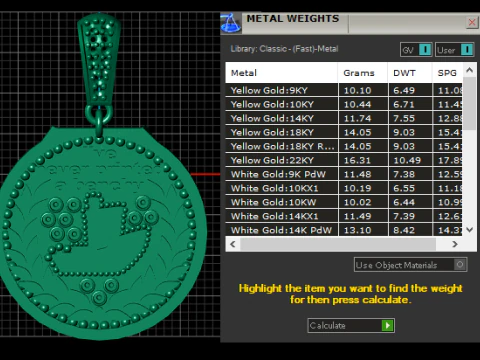Select the Yellow Gold:22KY row
This screenshot has width=480, height=360.
point(344,160)
